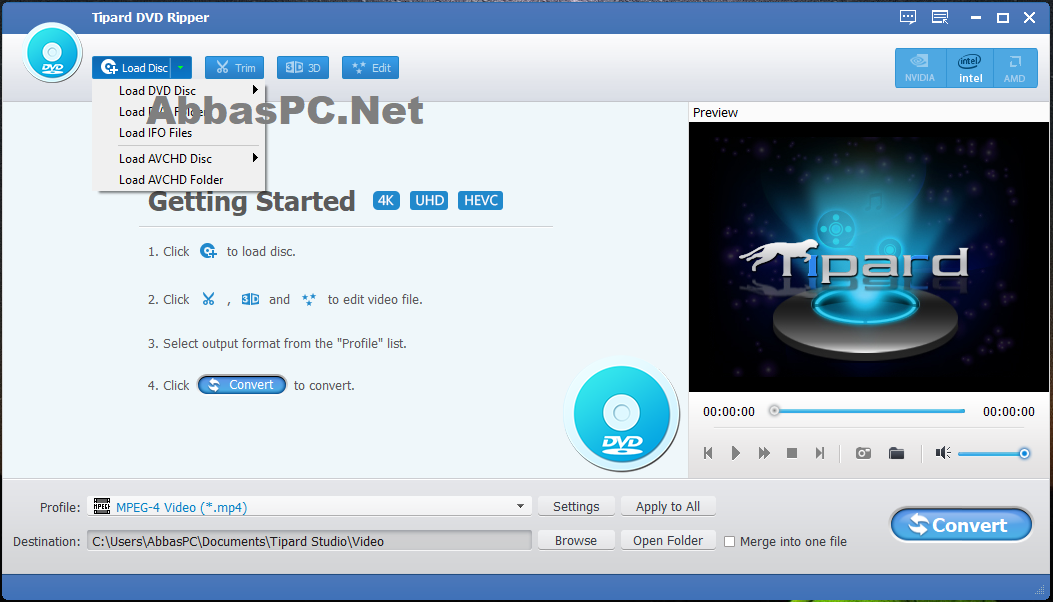Click the large DVD disc icon
This screenshot has height=602, width=1053.
click(622, 413)
